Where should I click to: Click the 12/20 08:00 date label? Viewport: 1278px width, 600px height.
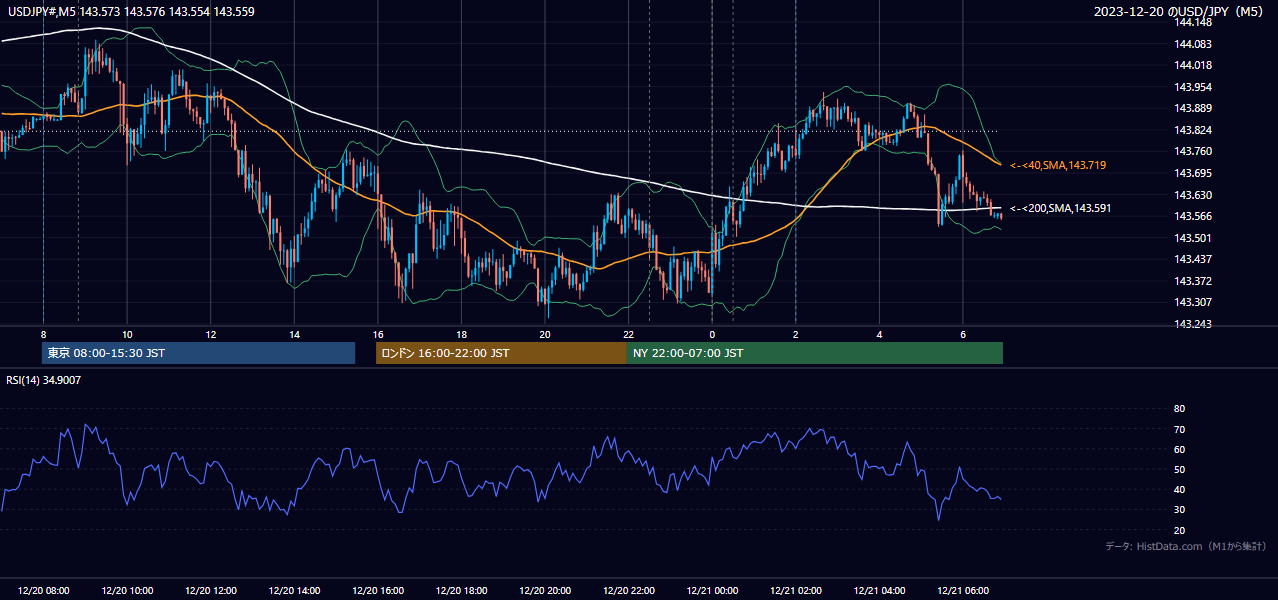tap(43, 591)
